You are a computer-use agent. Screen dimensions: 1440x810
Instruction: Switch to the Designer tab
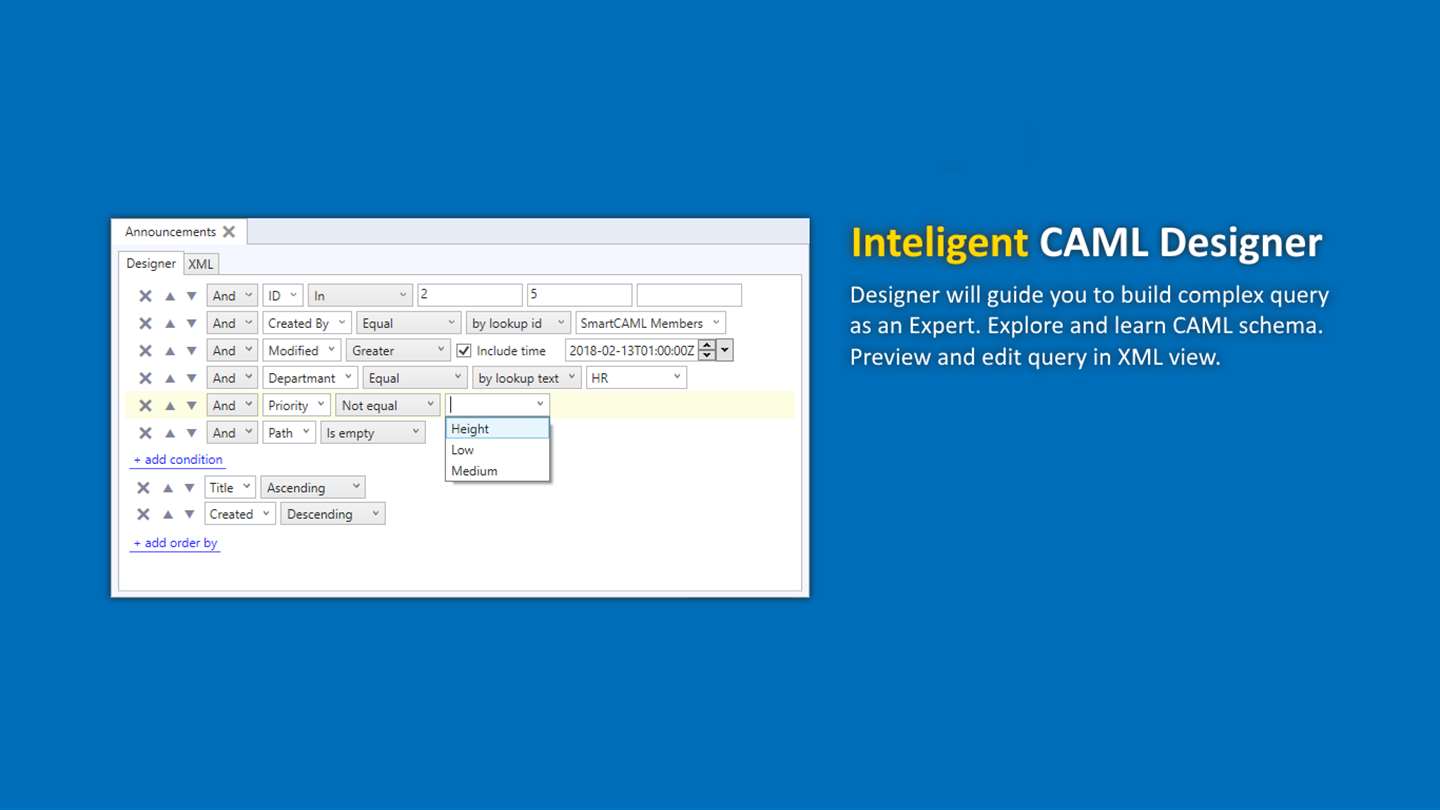point(151,264)
